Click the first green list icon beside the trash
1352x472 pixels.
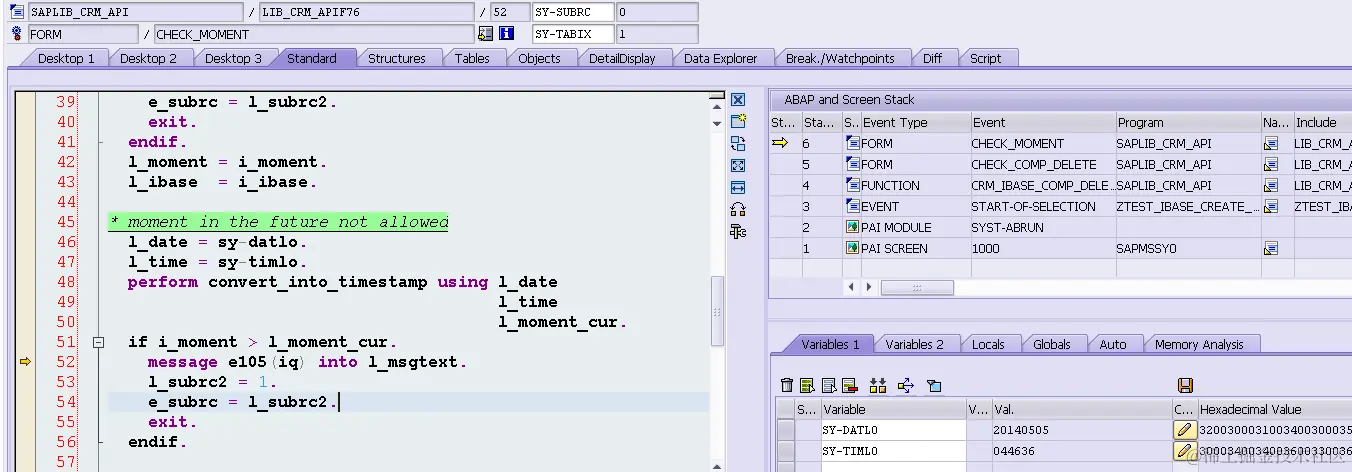click(x=807, y=385)
